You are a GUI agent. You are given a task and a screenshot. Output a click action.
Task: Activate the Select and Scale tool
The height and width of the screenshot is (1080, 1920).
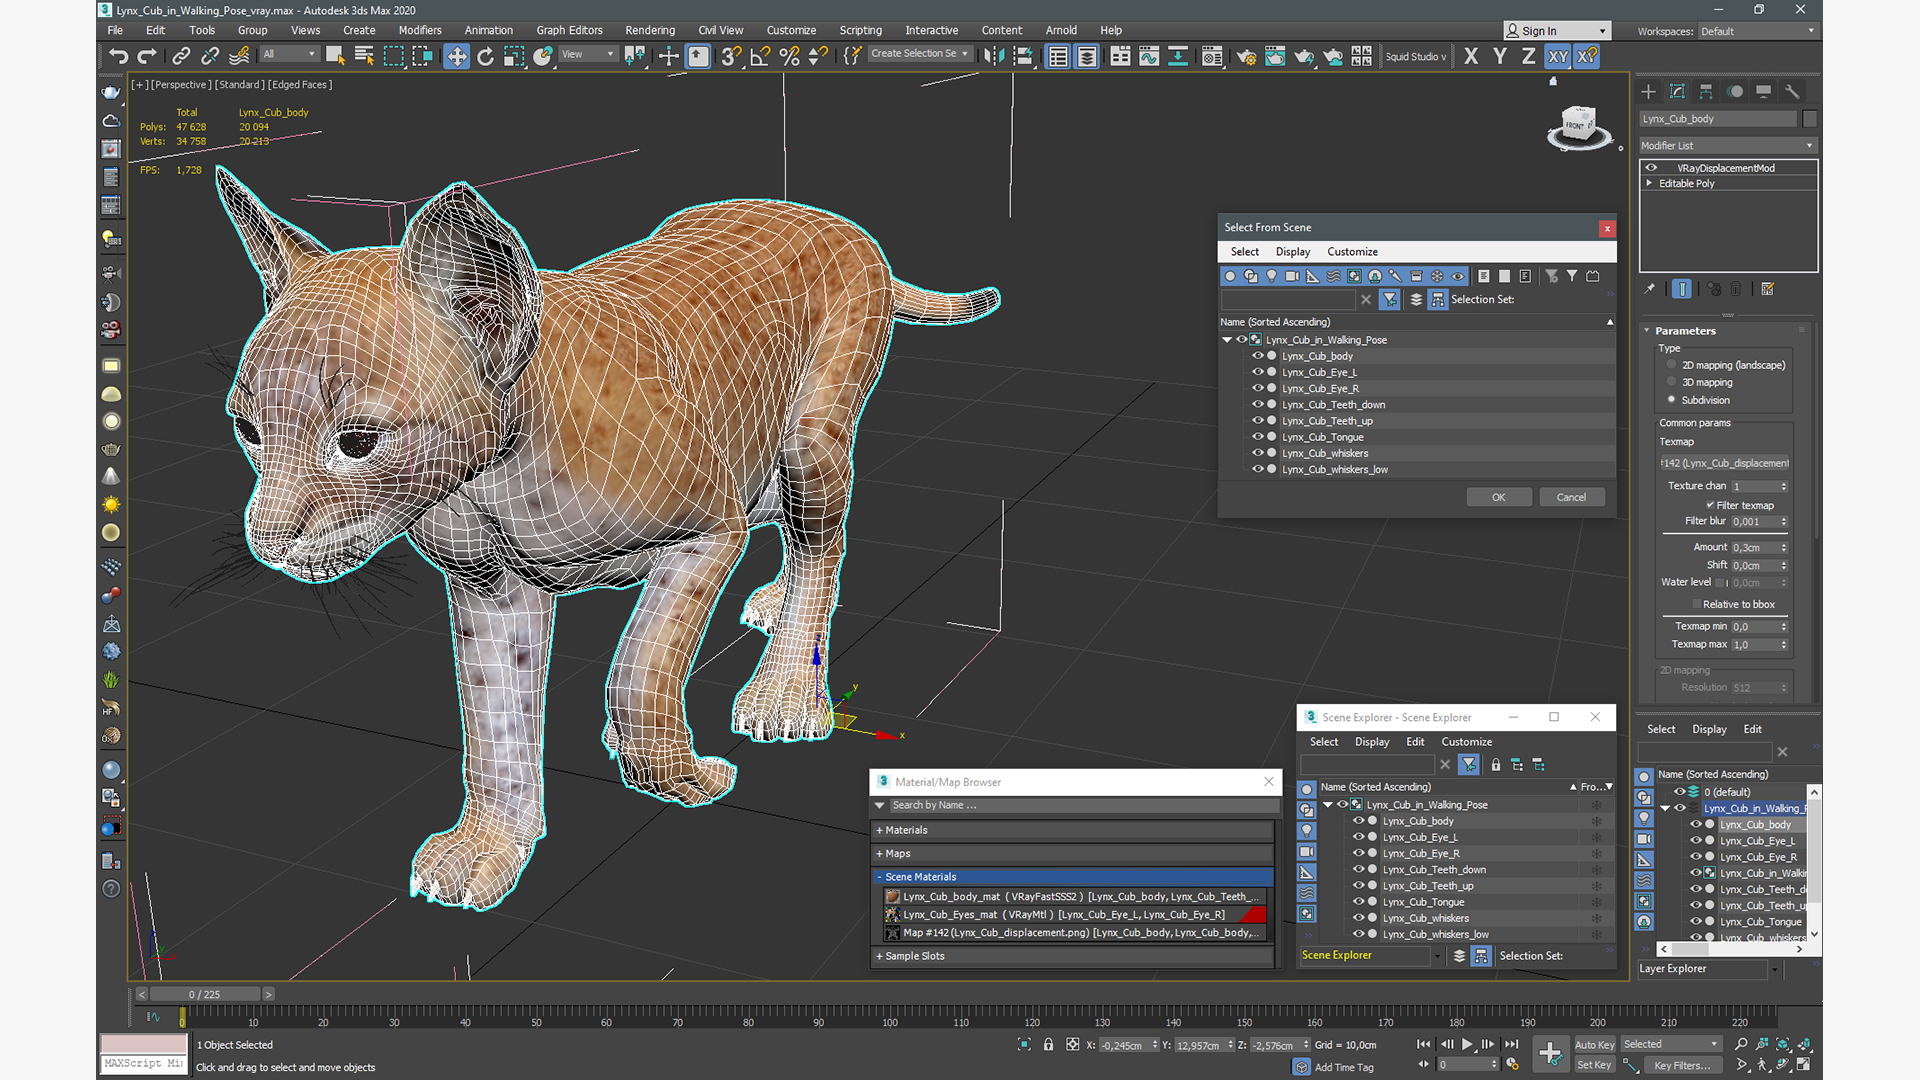click(514, 57)
